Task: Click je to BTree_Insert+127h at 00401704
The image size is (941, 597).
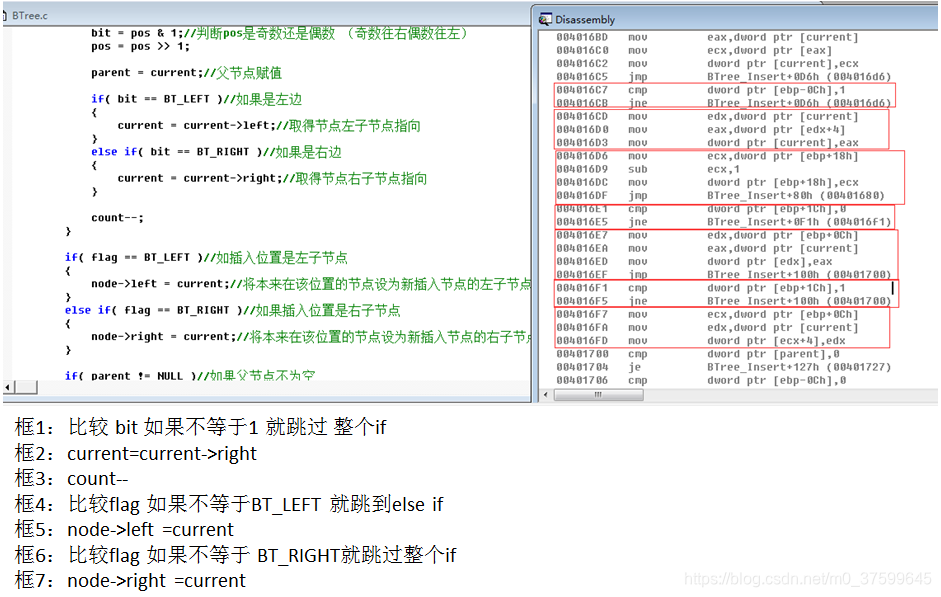Action: (x=723, y=367)
